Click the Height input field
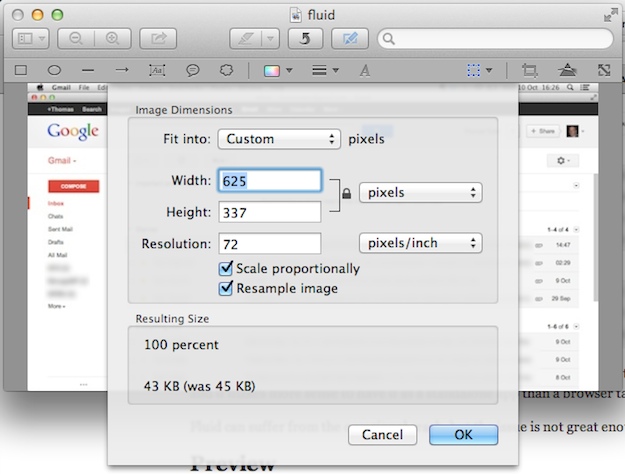The height and width of the screenshot is (474, 625). click(x=270, y=211)
